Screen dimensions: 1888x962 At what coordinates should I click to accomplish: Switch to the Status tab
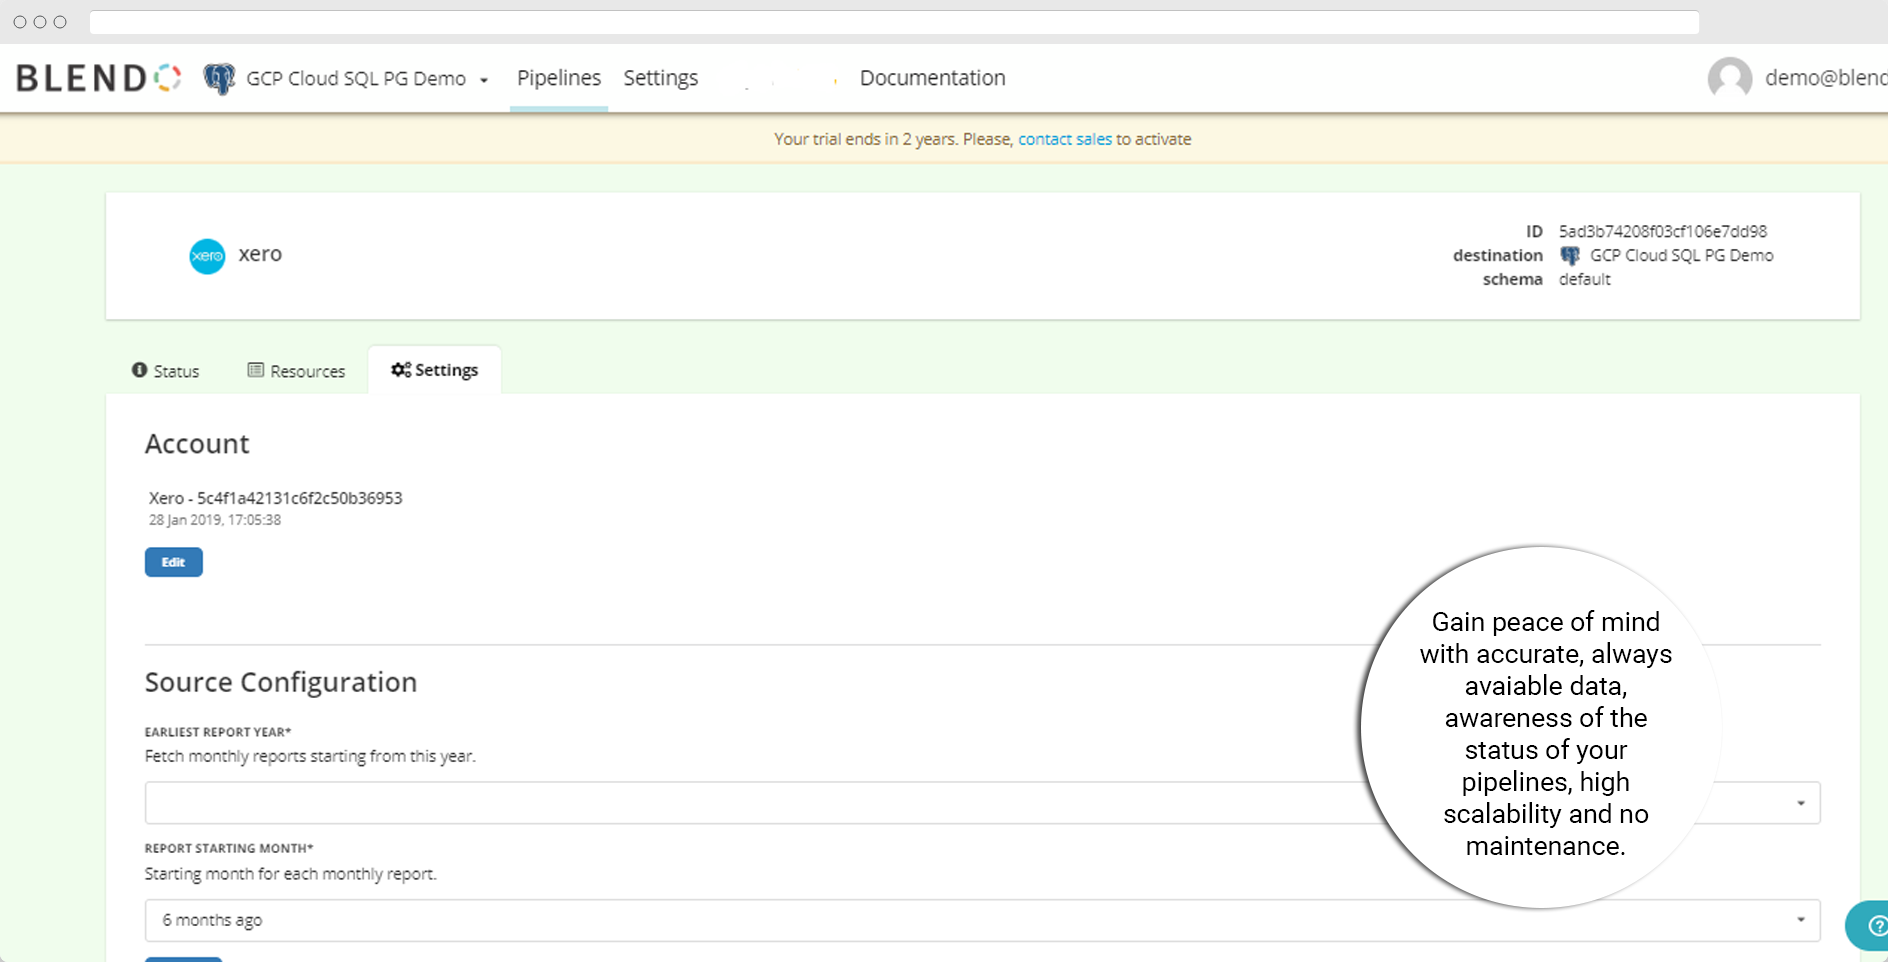point(168,370)
